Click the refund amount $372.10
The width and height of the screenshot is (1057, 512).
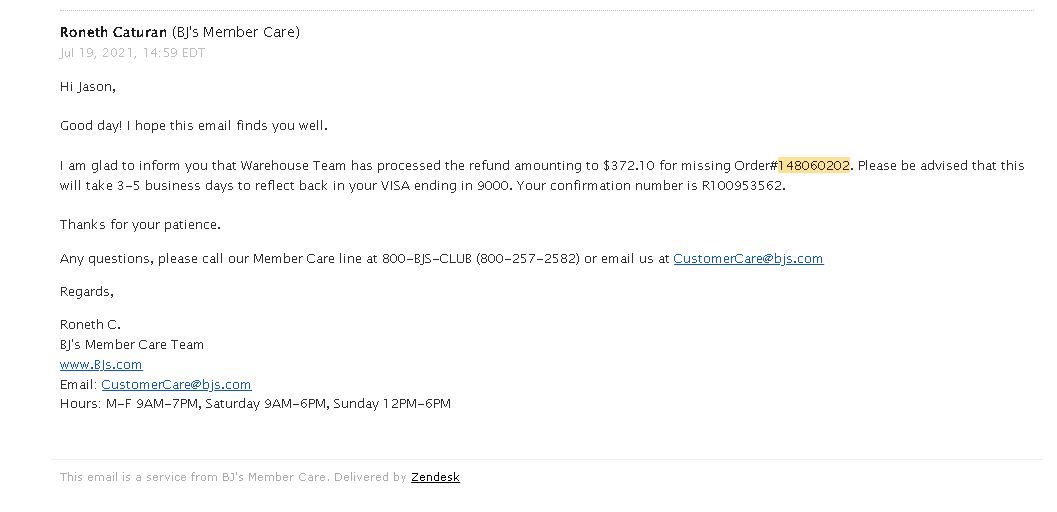click(x=629, y=166)
